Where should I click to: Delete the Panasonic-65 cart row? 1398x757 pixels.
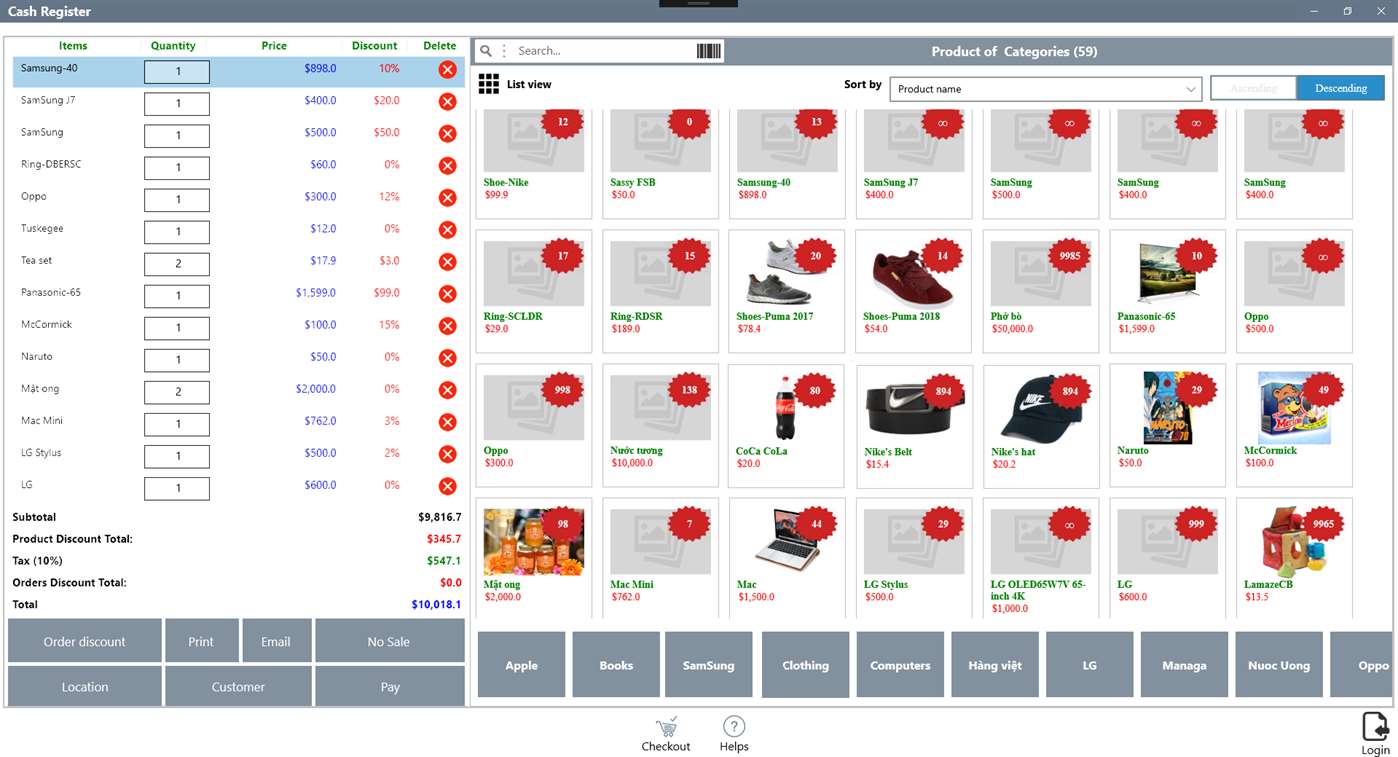[x=447, y=293]
